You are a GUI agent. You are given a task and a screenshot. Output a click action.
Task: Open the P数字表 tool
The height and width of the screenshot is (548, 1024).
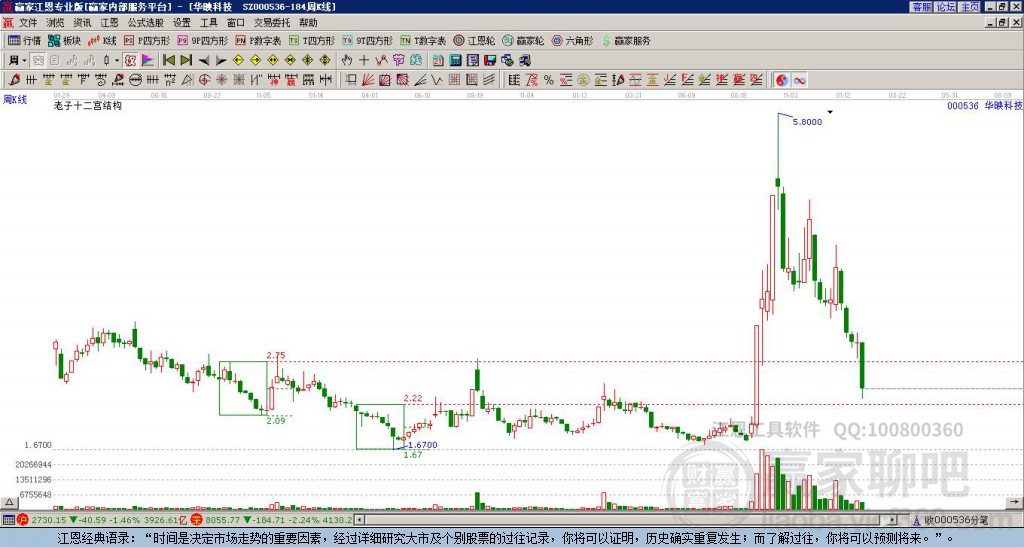point(258,40)
